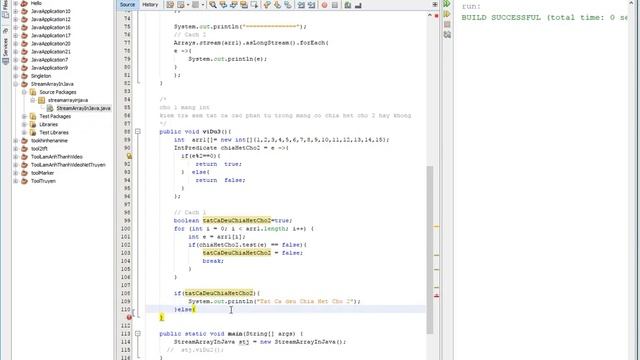Click 'BUILD SUCCESSFUL' output line
Screen dimensions: 640x360
pyautogui.click(x=544, y=18)
